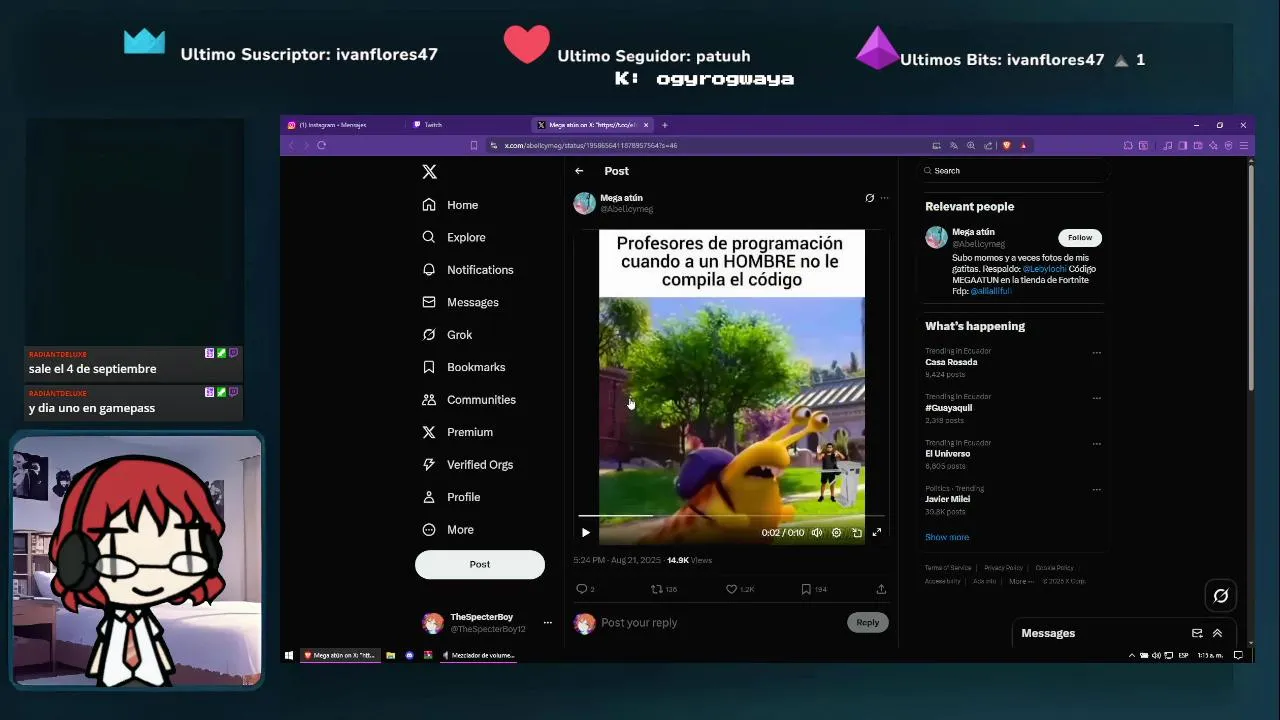Open the video settings gear
Screen dimensions: 1280x720
pyautogui.click(x=837, y=533)
